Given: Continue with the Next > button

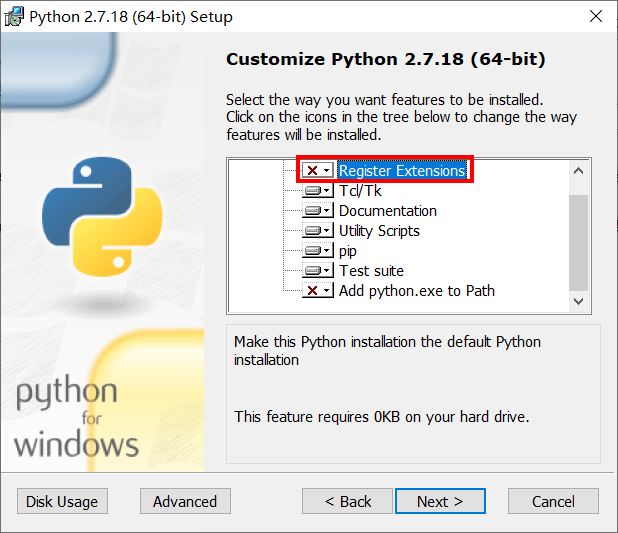Looking at the screenshot, I should click(440, 501).
